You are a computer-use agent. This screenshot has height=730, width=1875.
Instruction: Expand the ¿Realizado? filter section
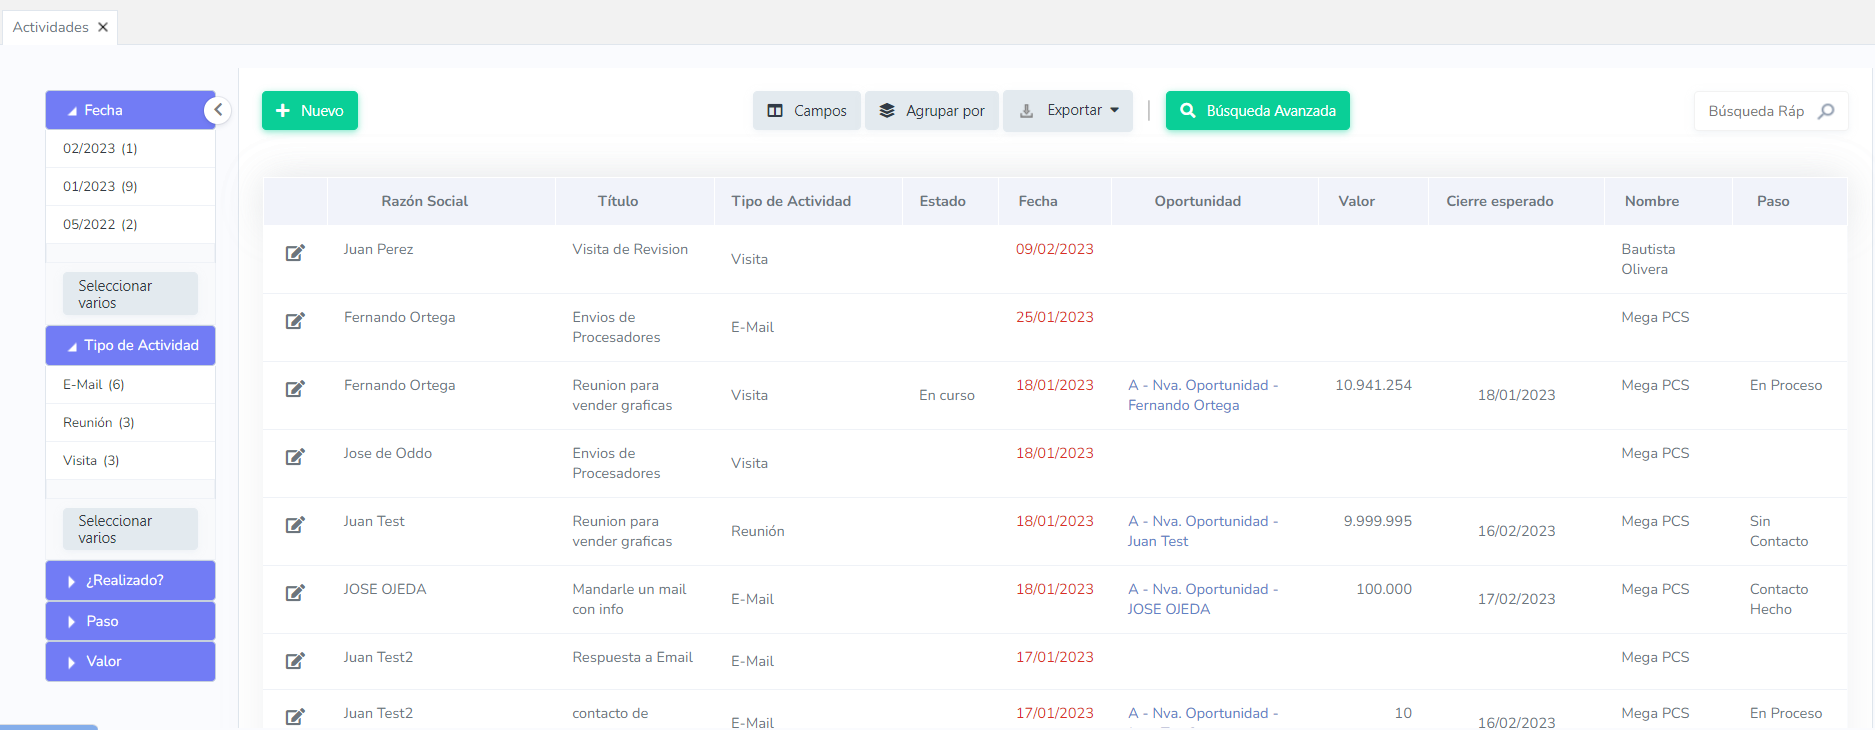point(130,581)
